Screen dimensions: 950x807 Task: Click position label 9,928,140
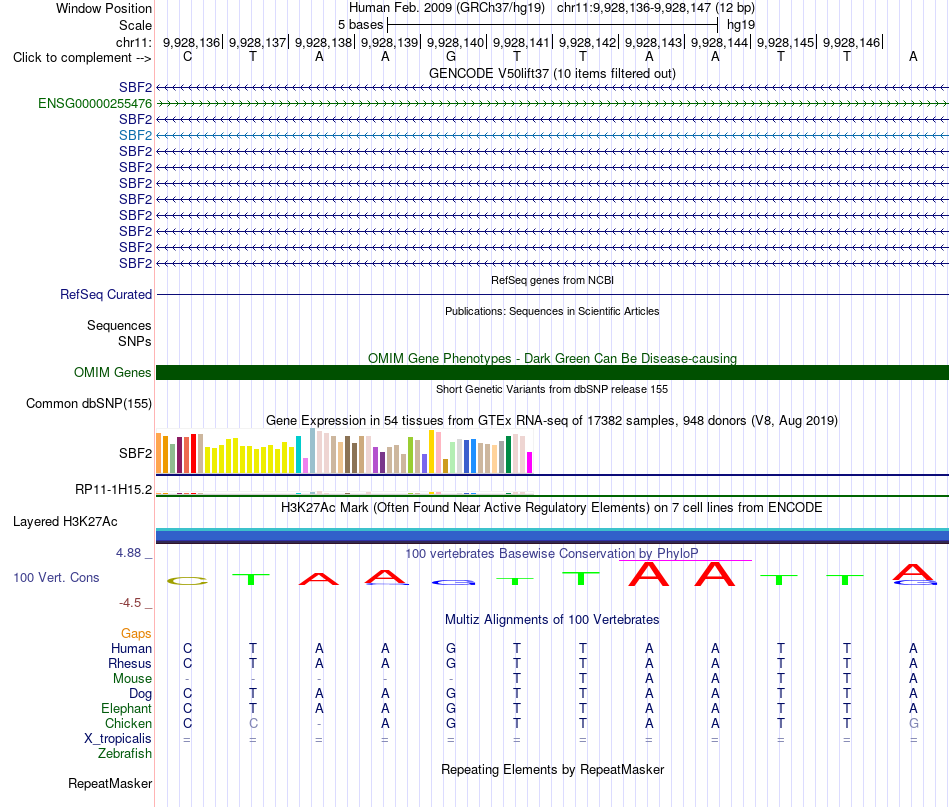click(x=456, y=42)
